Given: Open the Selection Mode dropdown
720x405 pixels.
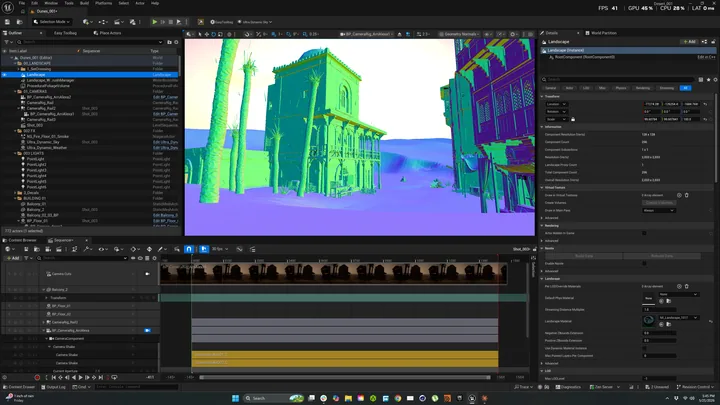Looking at the screenshot, I should [x=51, y=22].
